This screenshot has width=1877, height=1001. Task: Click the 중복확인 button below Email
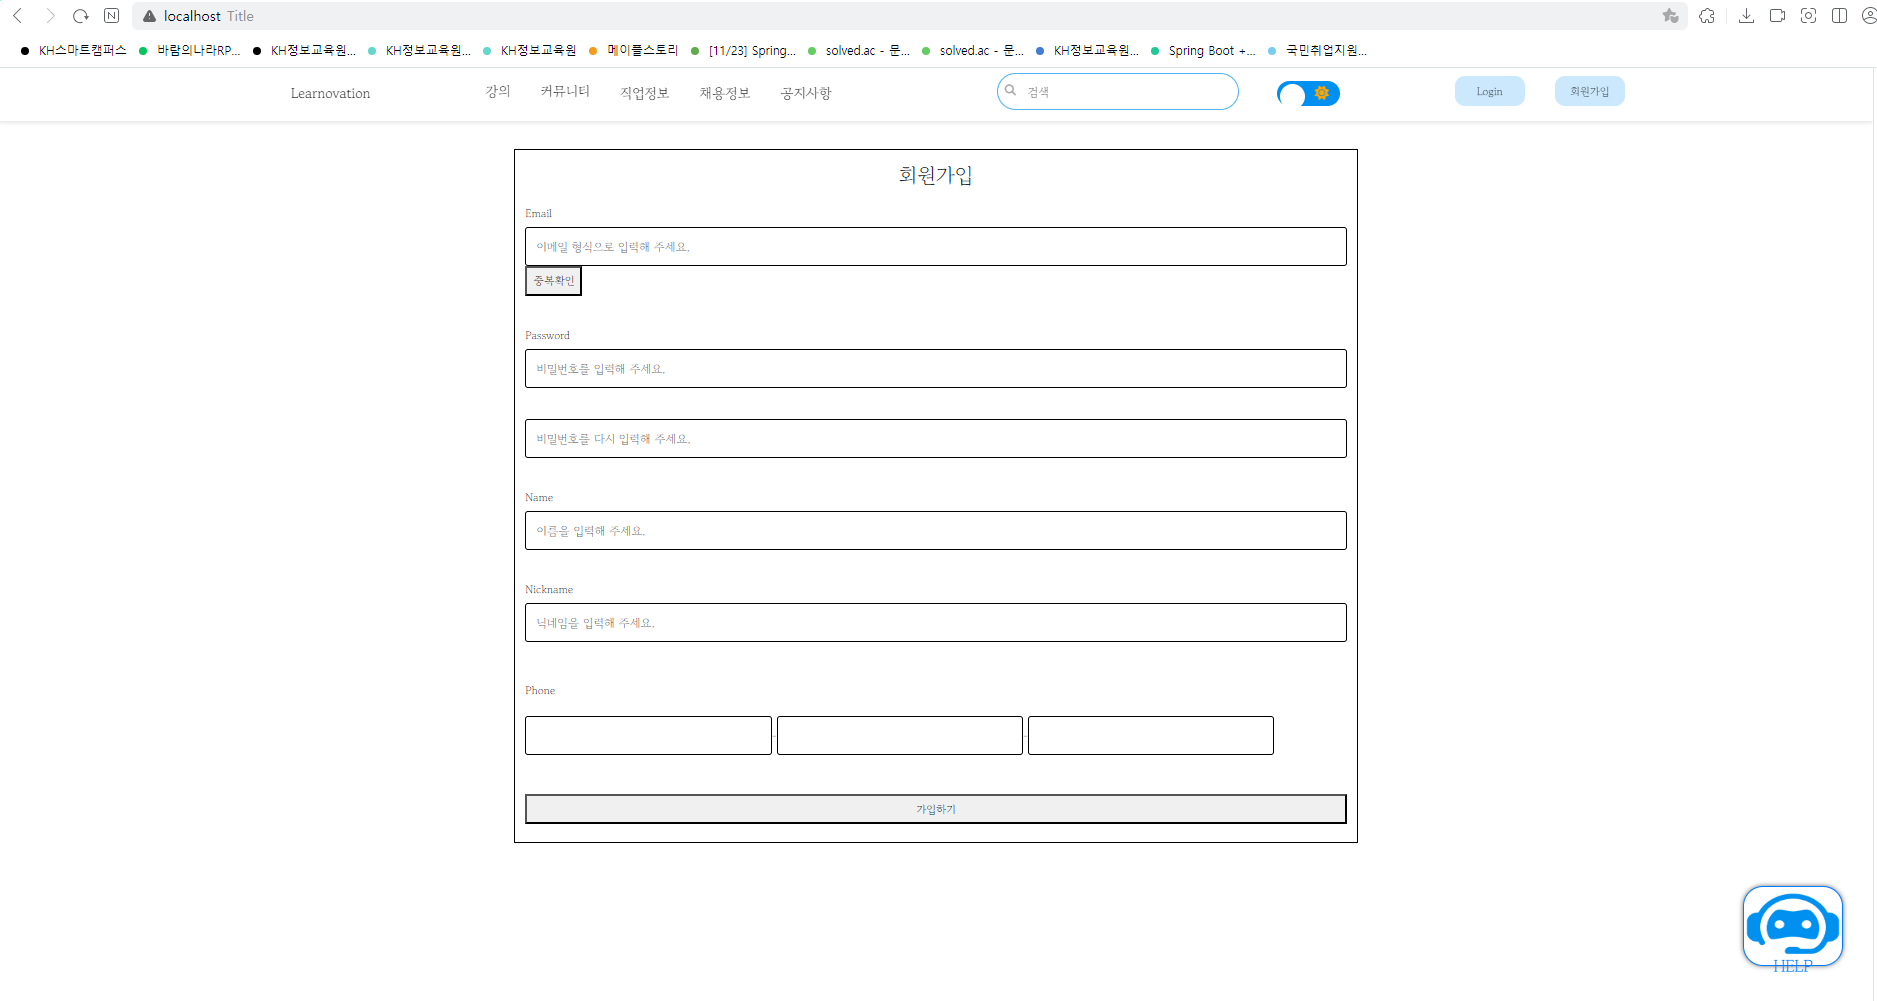click(553, 280)
